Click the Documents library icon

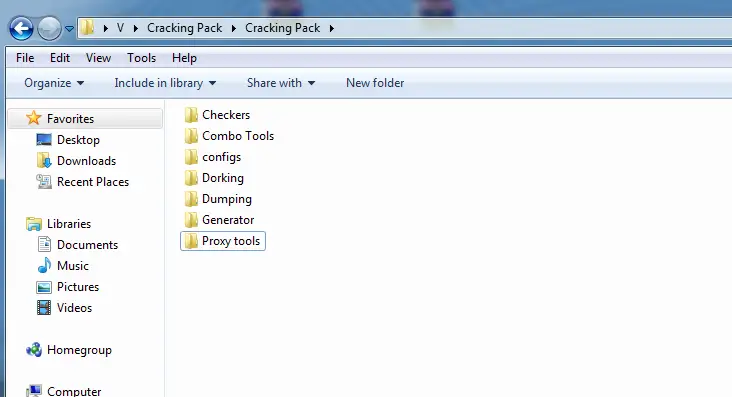point(44,244)
